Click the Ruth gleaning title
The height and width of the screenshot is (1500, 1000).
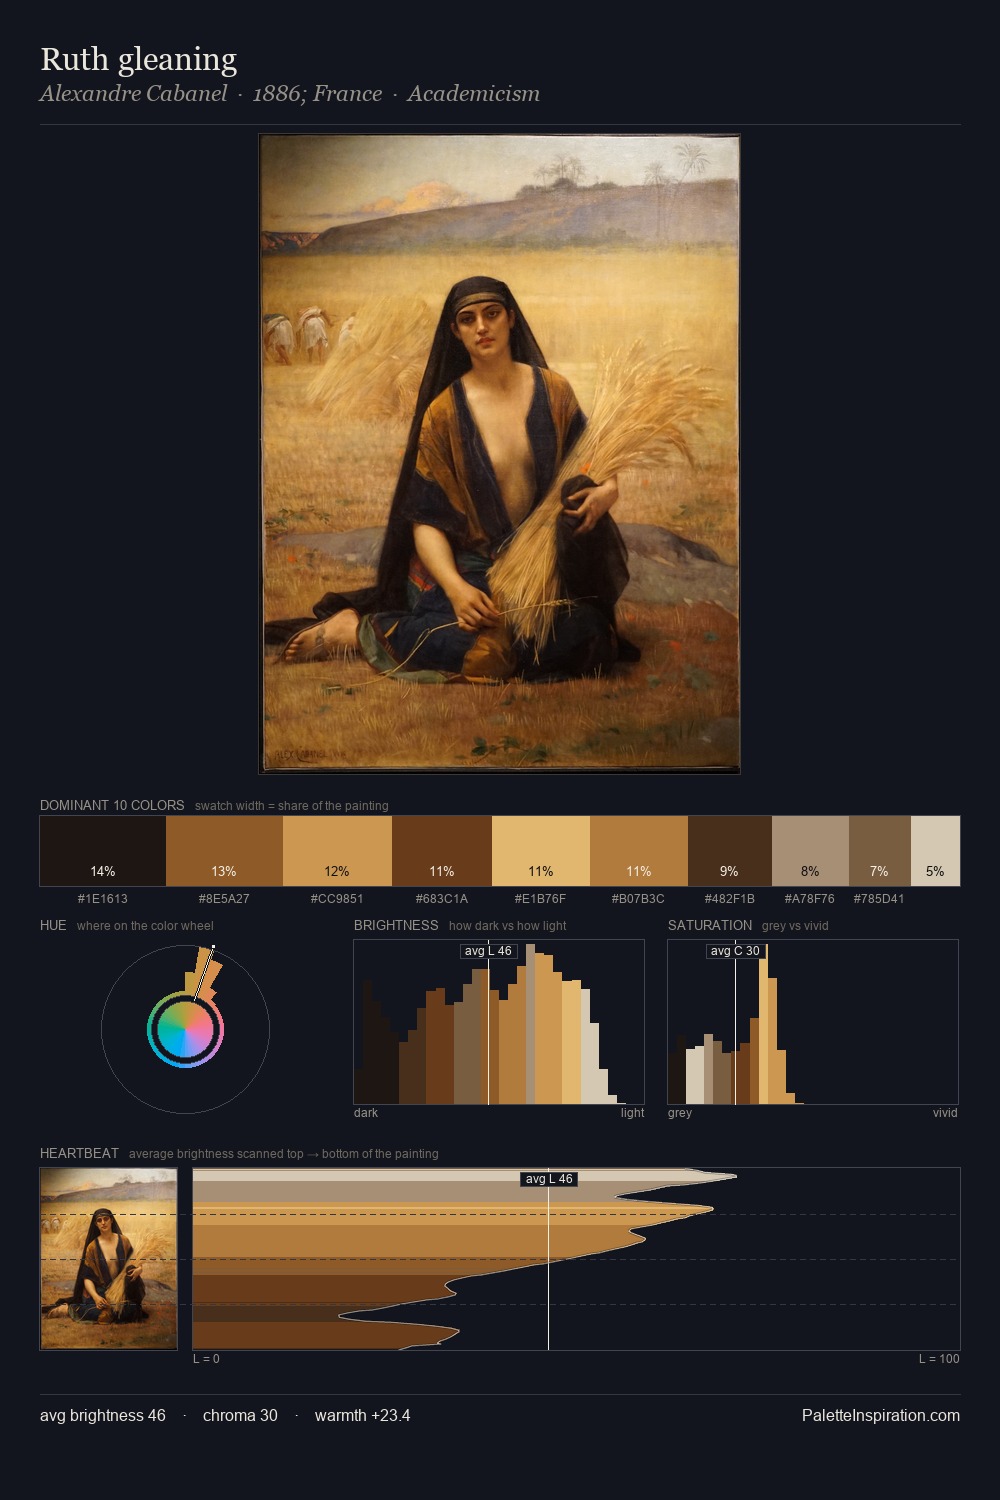click(139, 60)
